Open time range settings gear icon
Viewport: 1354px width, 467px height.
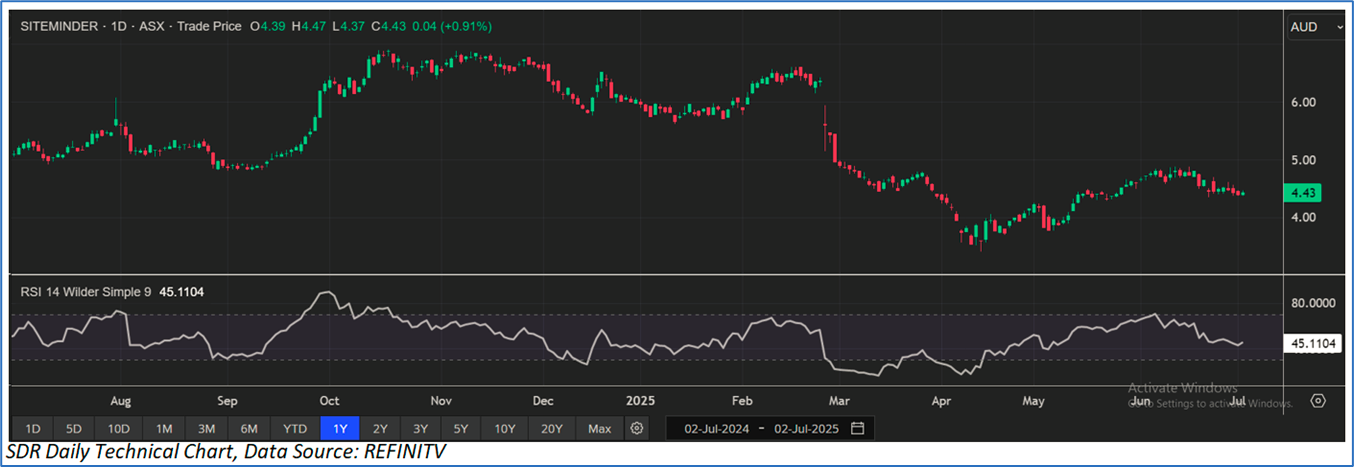click(636, 429)
